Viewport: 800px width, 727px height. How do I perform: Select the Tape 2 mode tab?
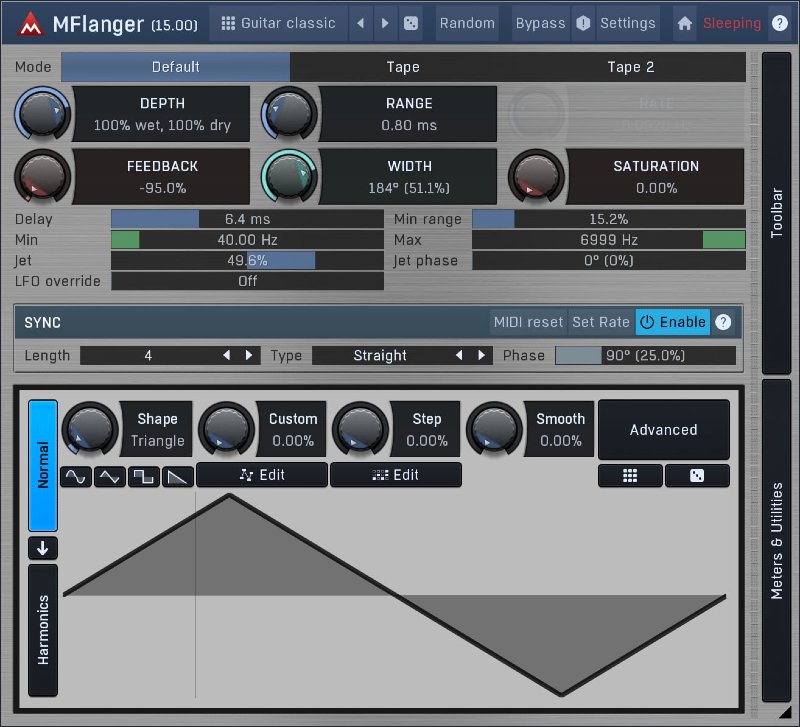pyautogui.click(x=630, y=67)
